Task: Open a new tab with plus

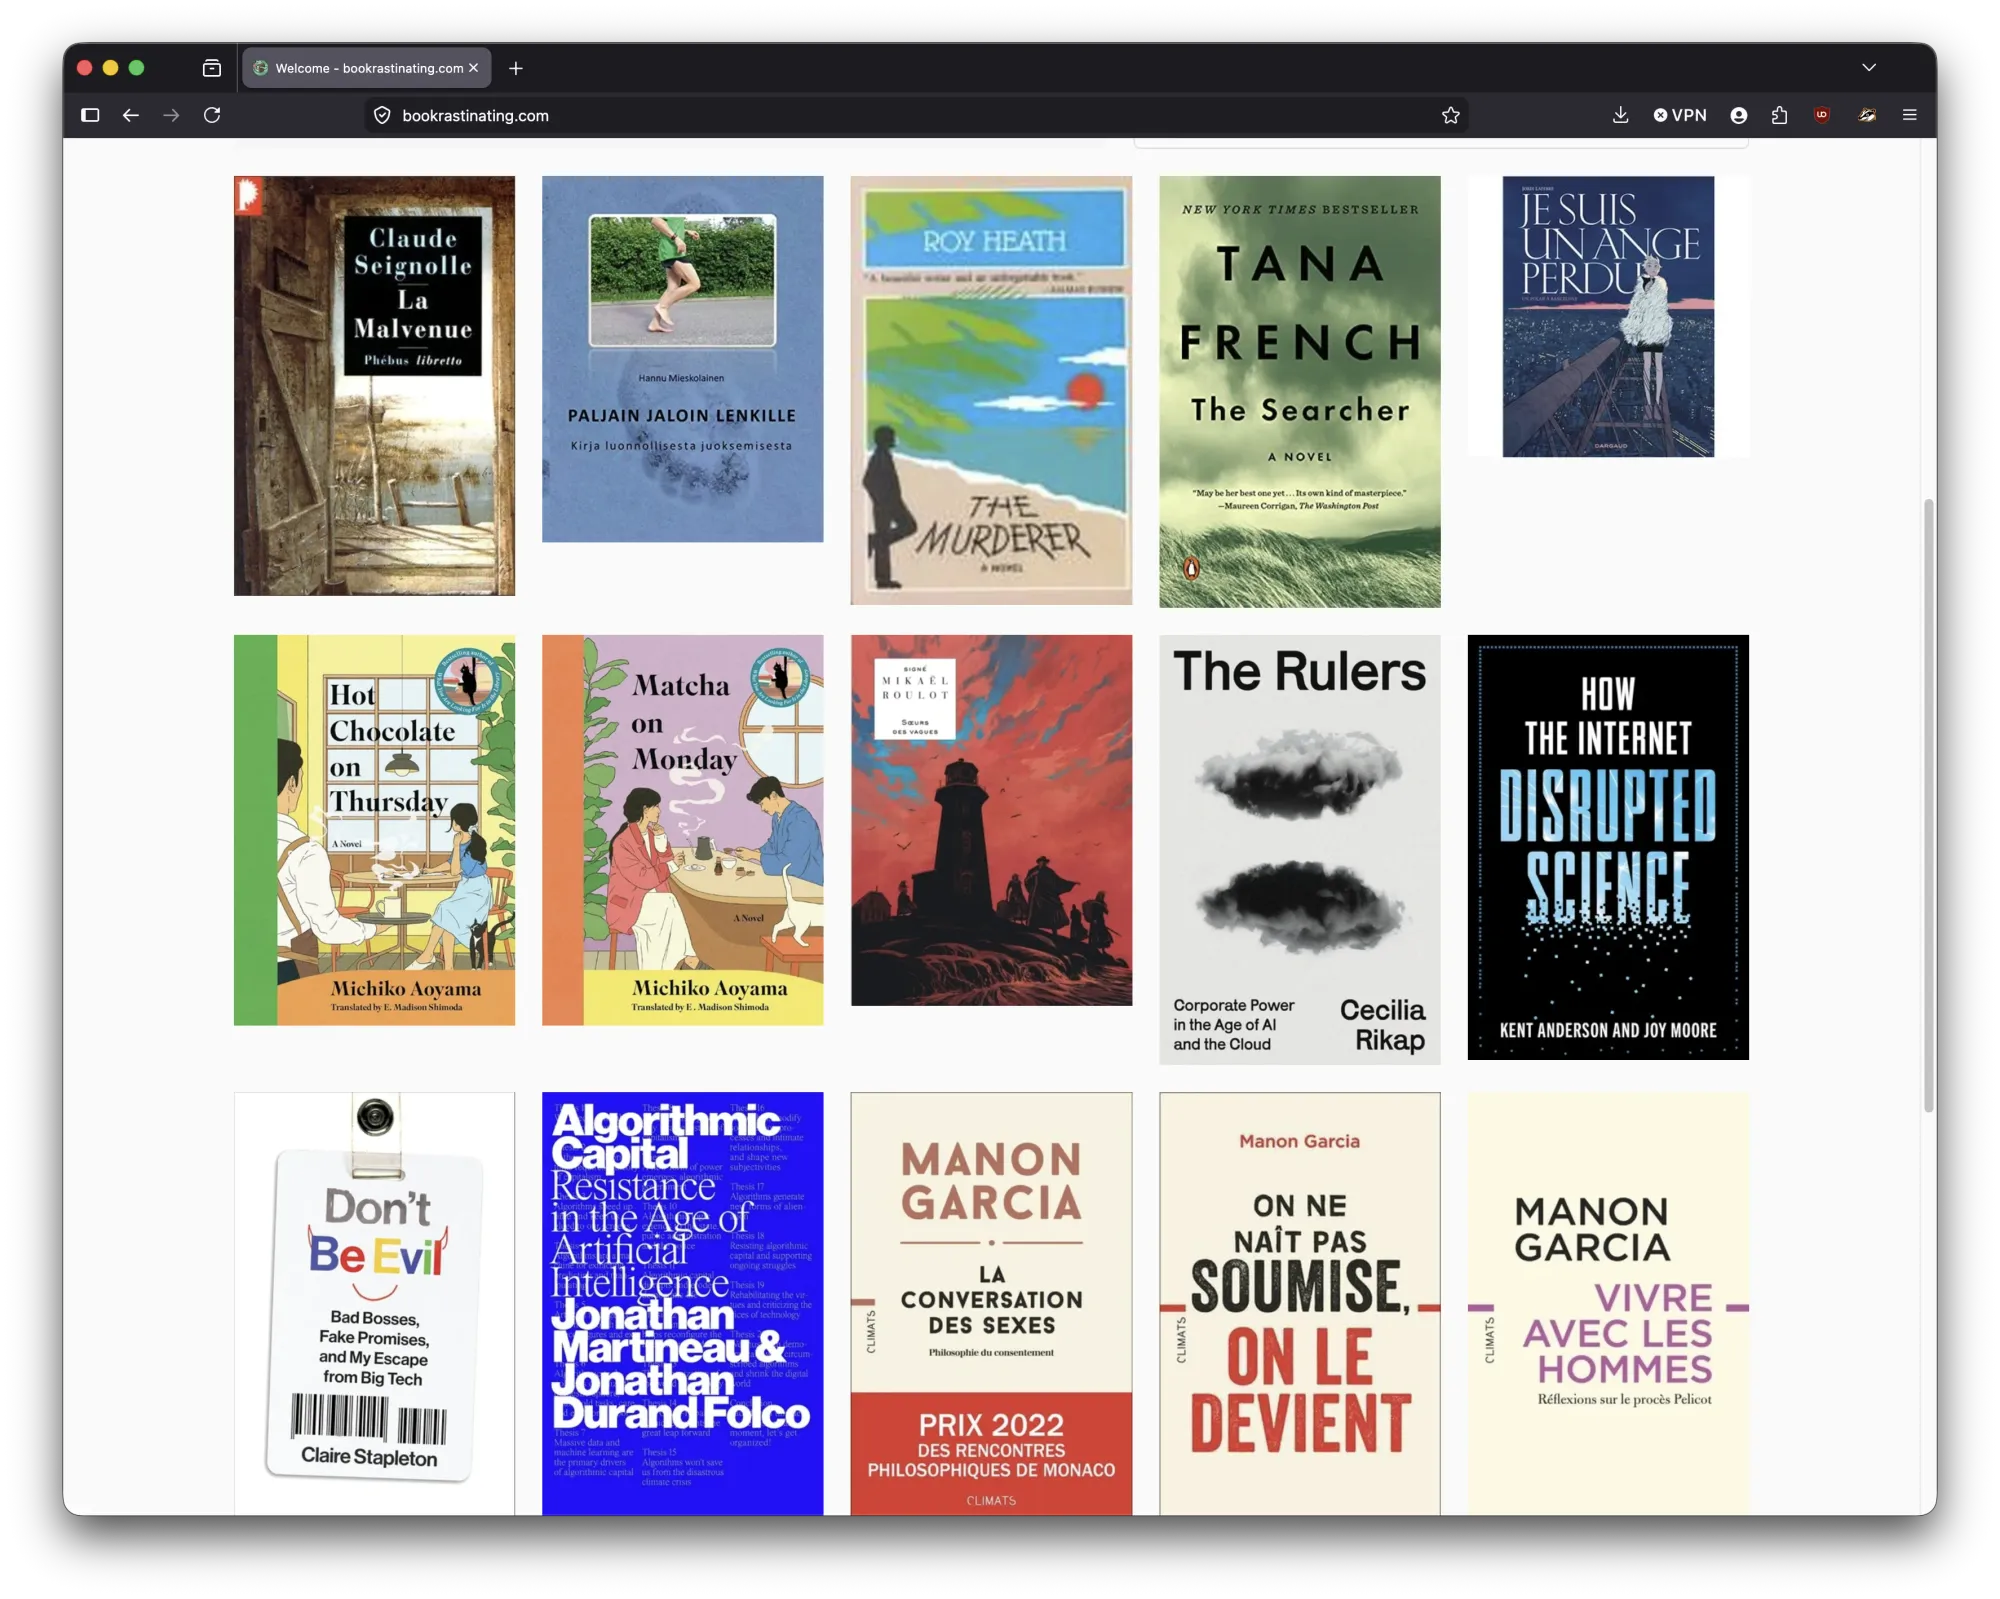Action: (516, 68)
